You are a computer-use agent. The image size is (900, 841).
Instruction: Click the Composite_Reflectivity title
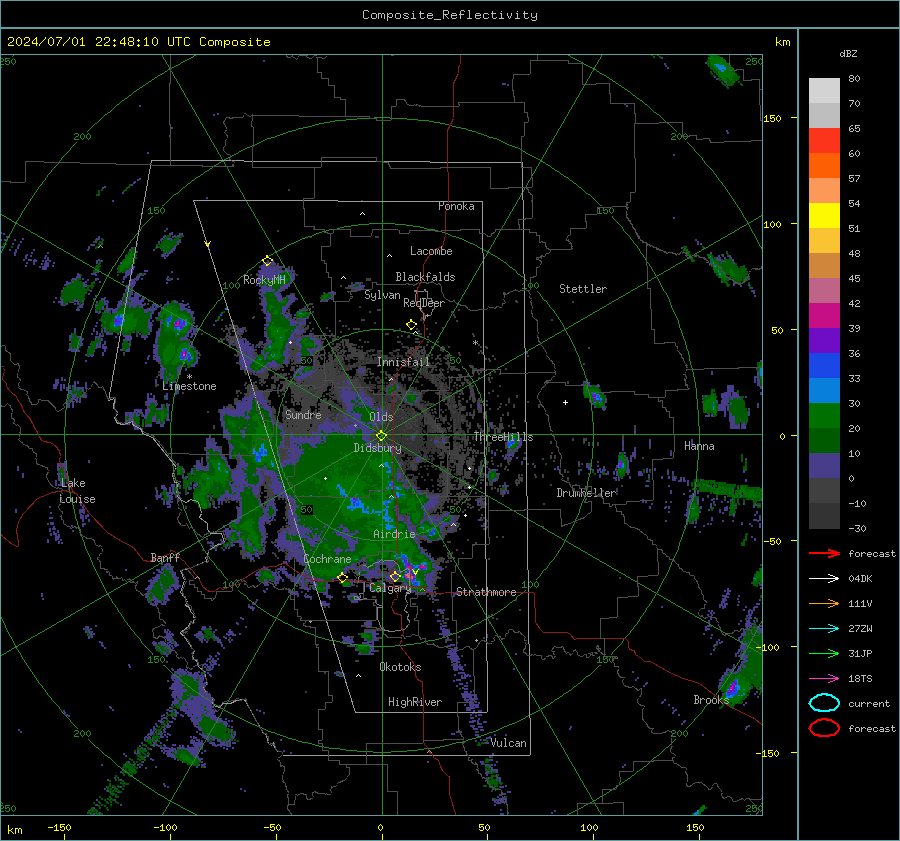click(x=449, y=15)
